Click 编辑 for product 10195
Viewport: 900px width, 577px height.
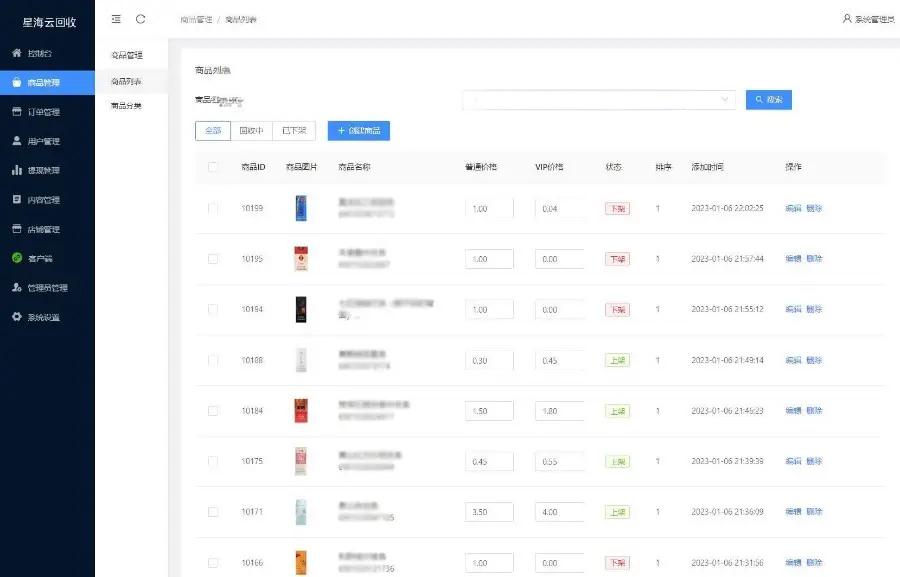tap(793, 259)
